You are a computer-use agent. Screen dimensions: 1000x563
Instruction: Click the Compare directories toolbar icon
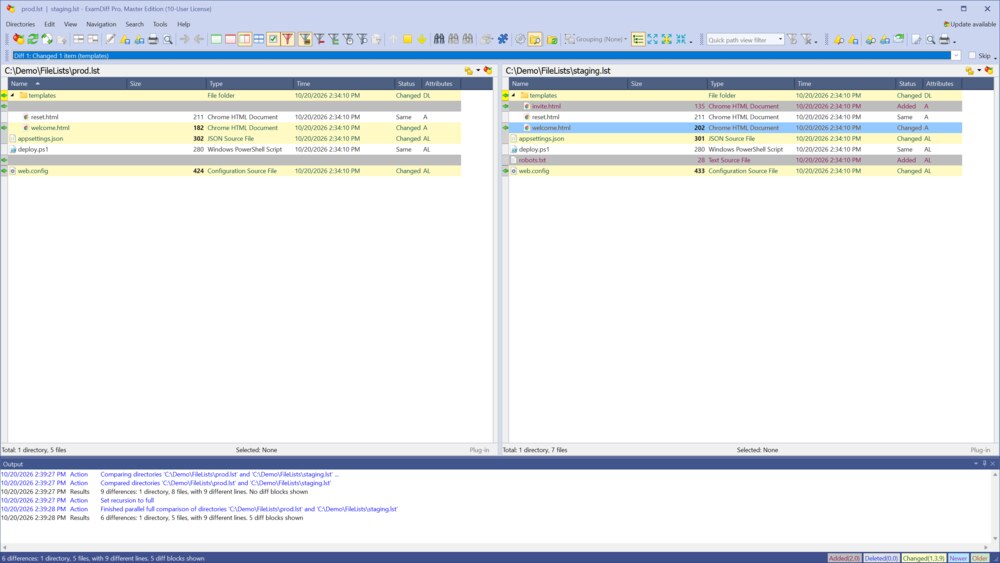[18, 40]
